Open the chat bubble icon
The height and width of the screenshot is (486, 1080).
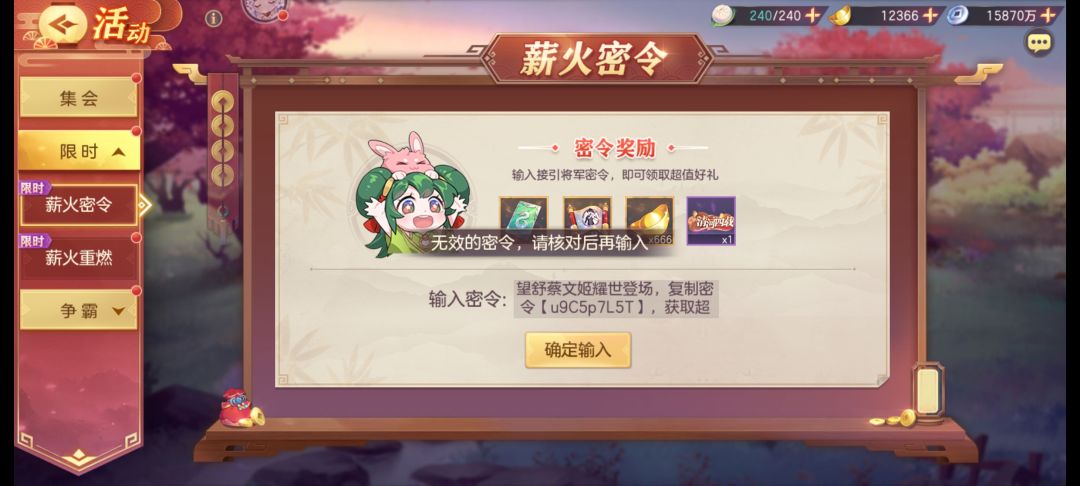point(1039,43)
